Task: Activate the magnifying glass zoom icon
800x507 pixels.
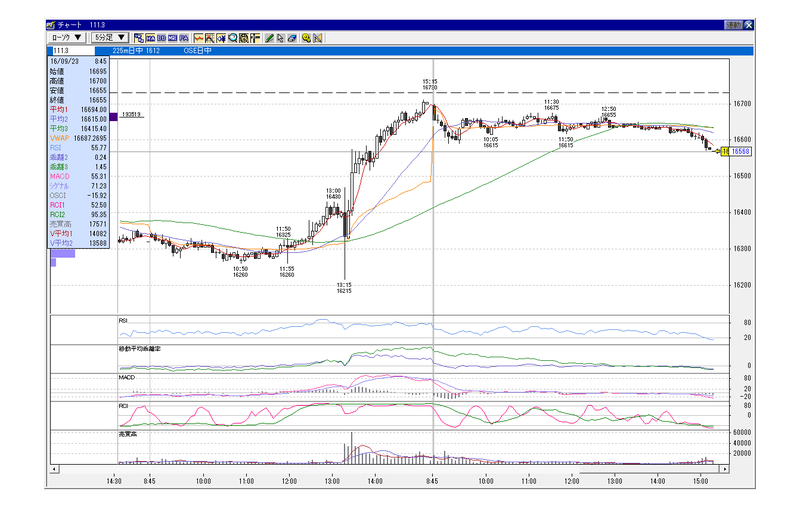Action: 233,38
